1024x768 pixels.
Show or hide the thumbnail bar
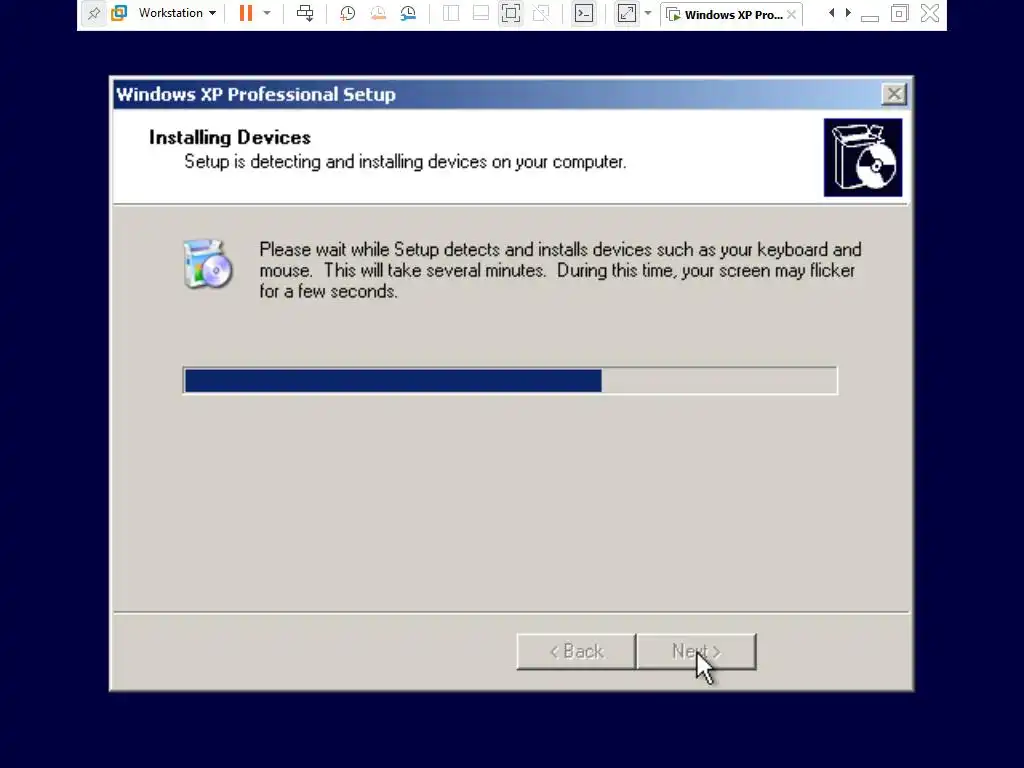[x=481, y=13]
